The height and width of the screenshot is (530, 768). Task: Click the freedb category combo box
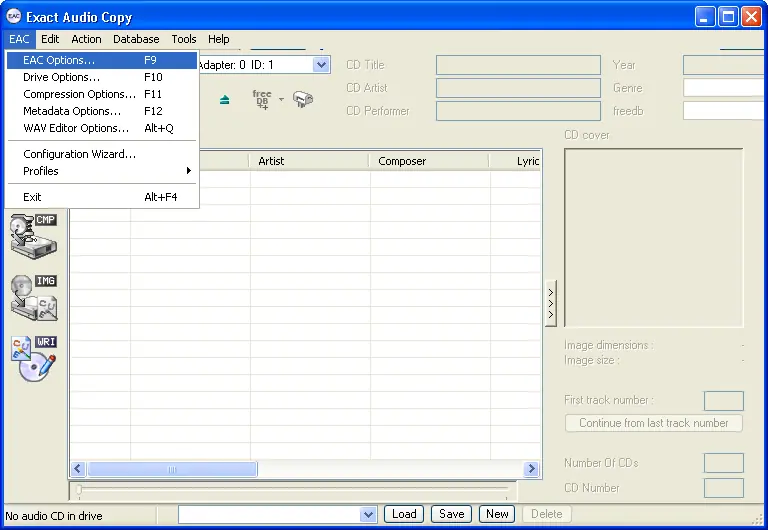coord(725,111)
